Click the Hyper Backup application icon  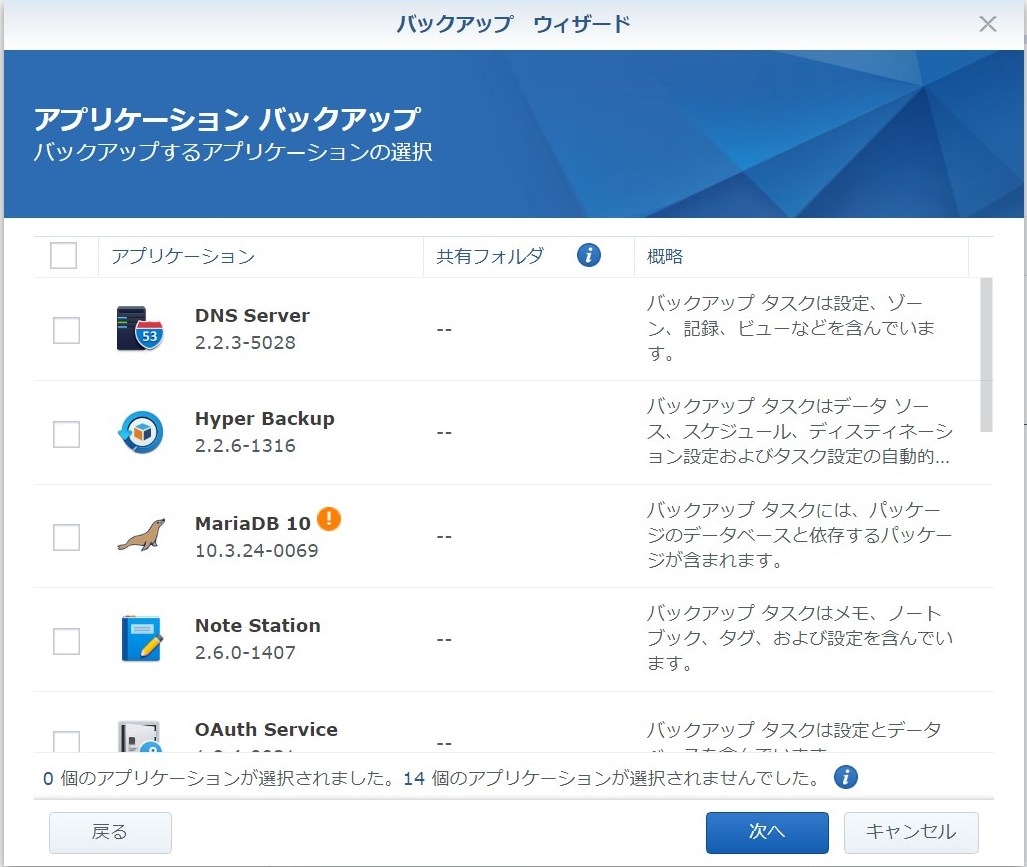click(139, 432)
